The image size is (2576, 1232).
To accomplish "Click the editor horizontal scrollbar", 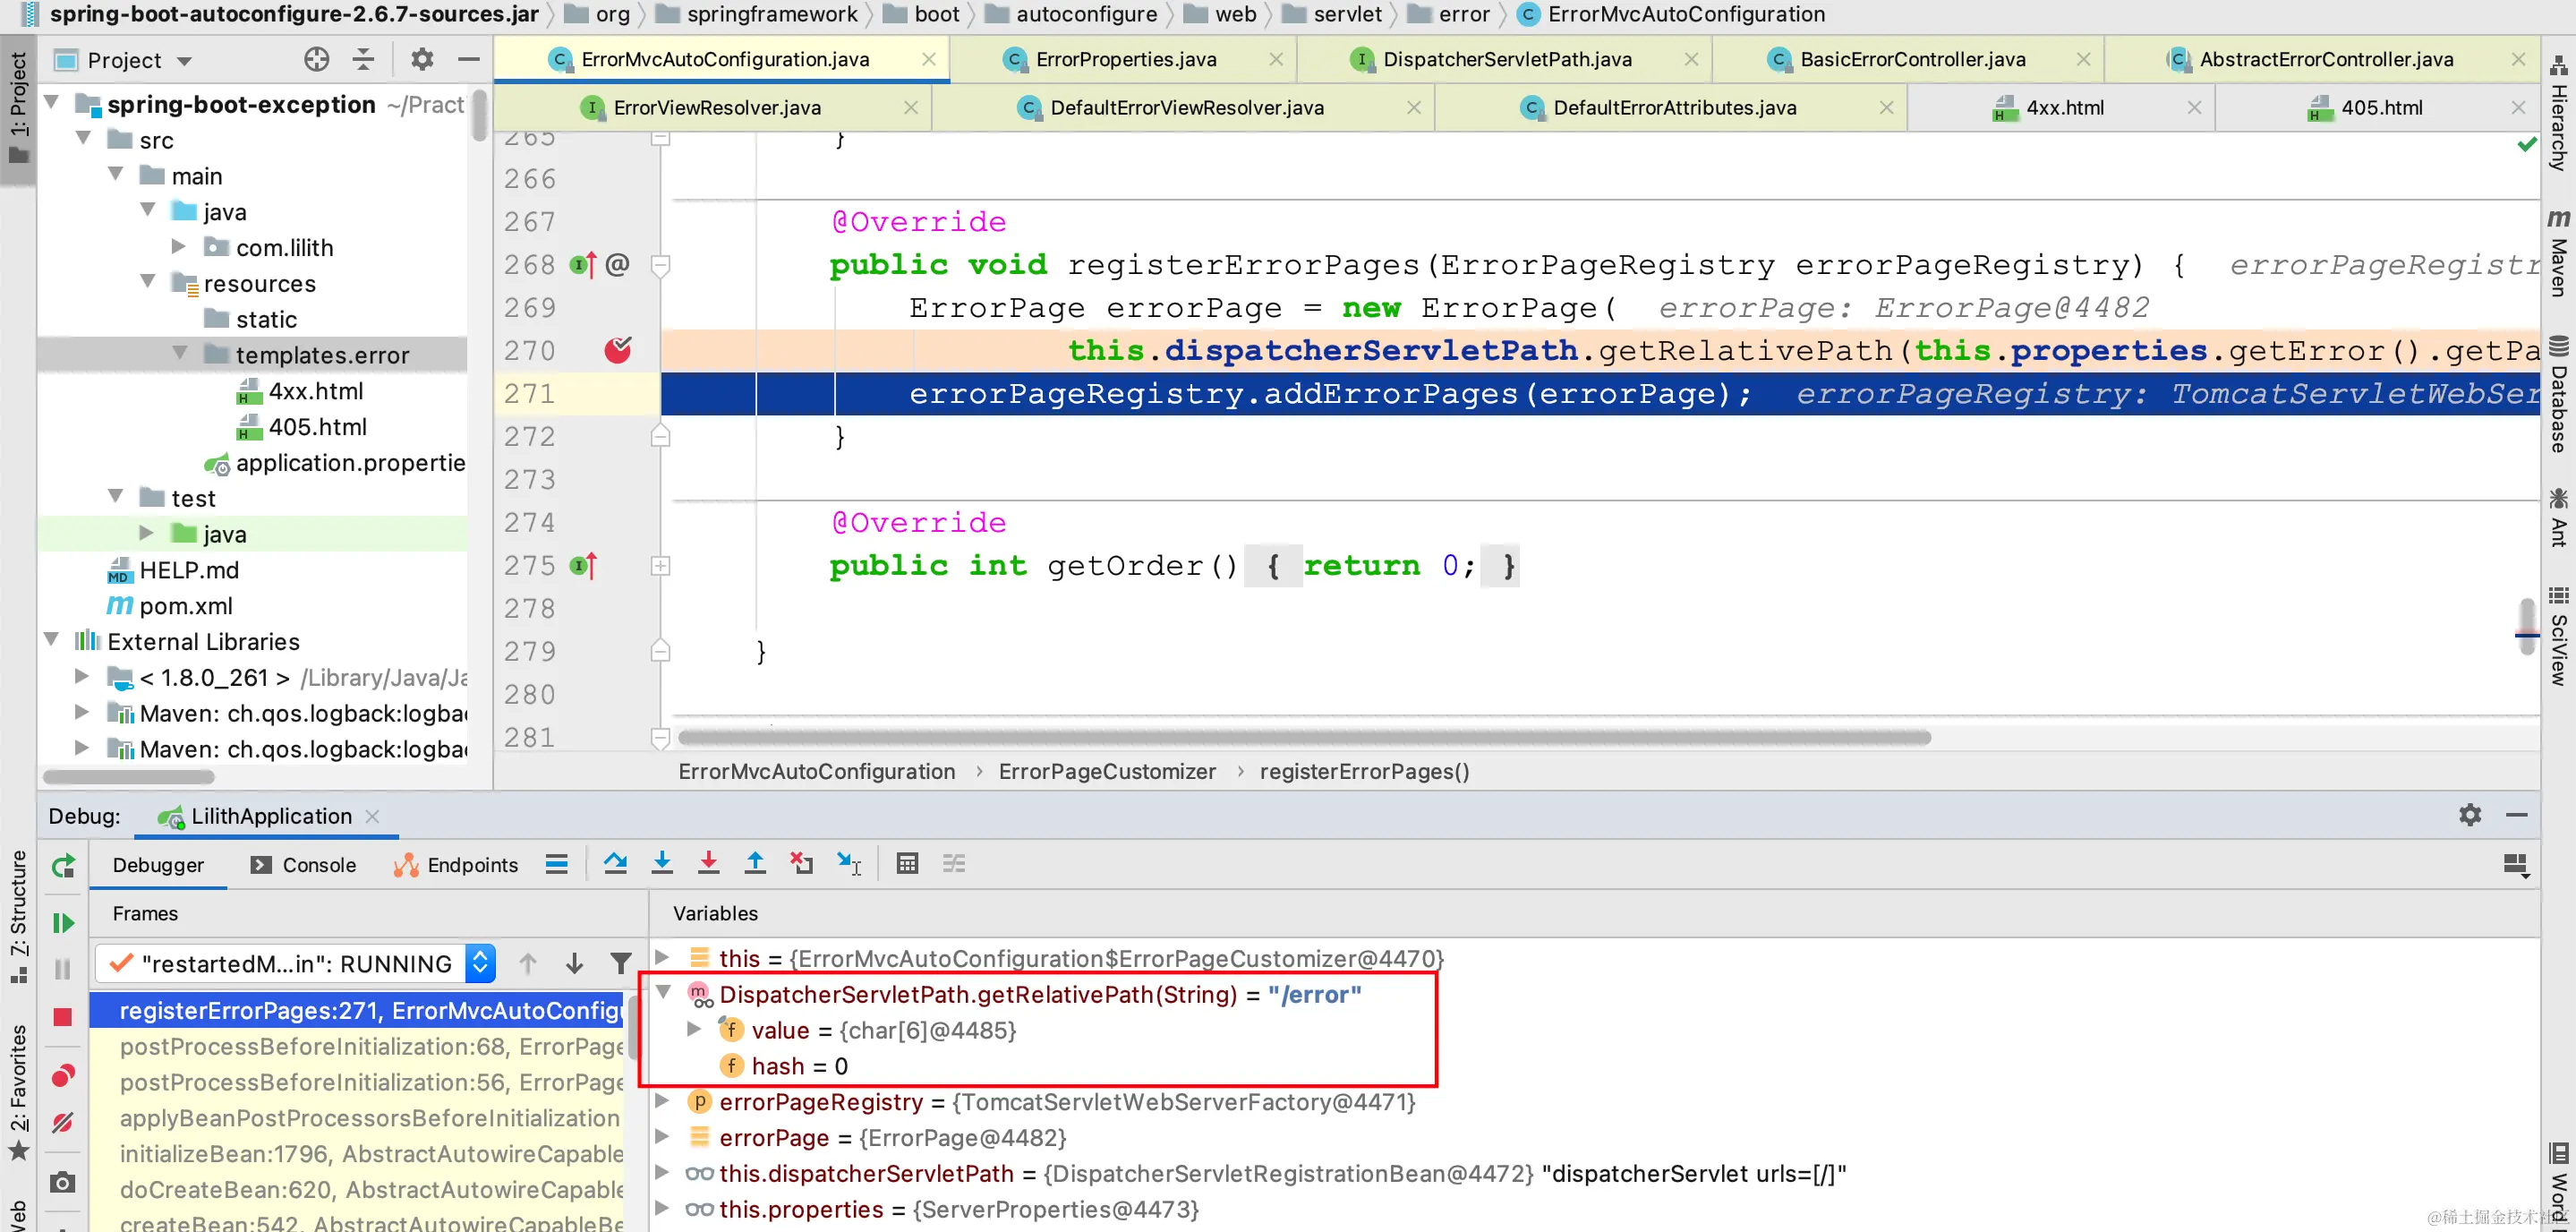I will click(1304, 738).
